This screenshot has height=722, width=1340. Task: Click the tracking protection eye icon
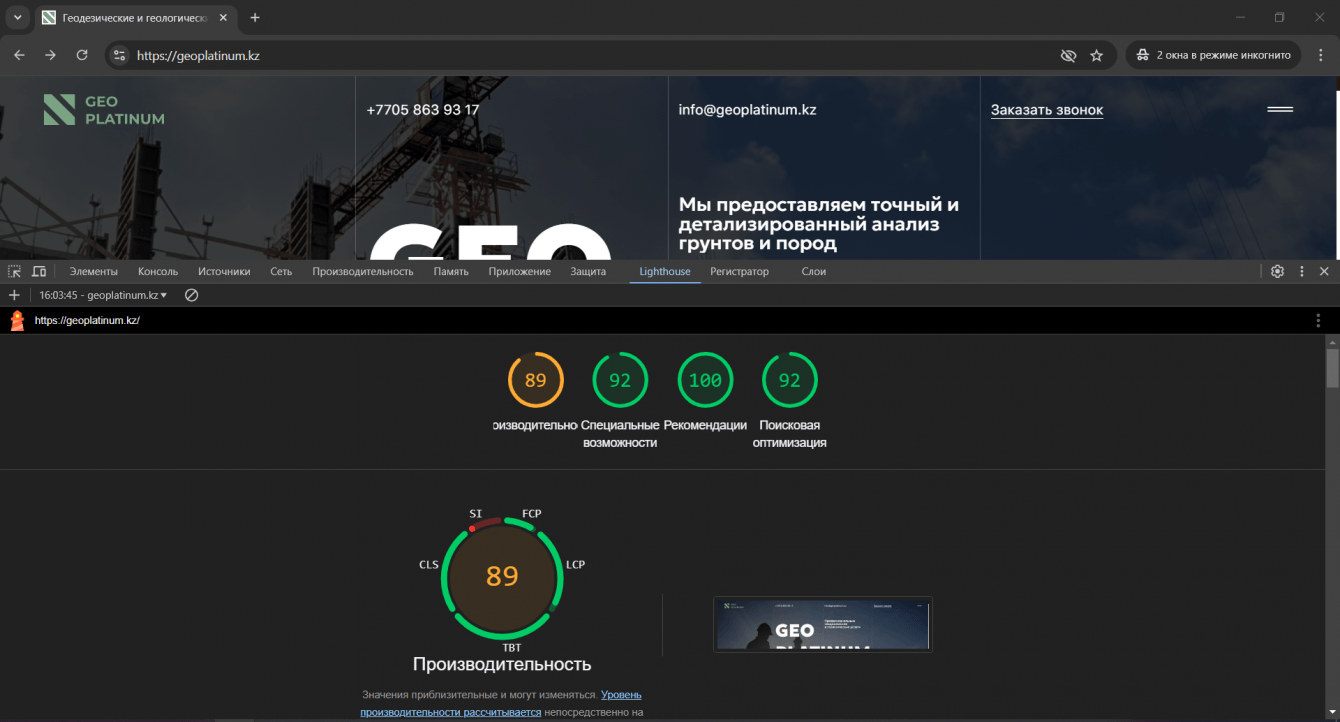1068,56
